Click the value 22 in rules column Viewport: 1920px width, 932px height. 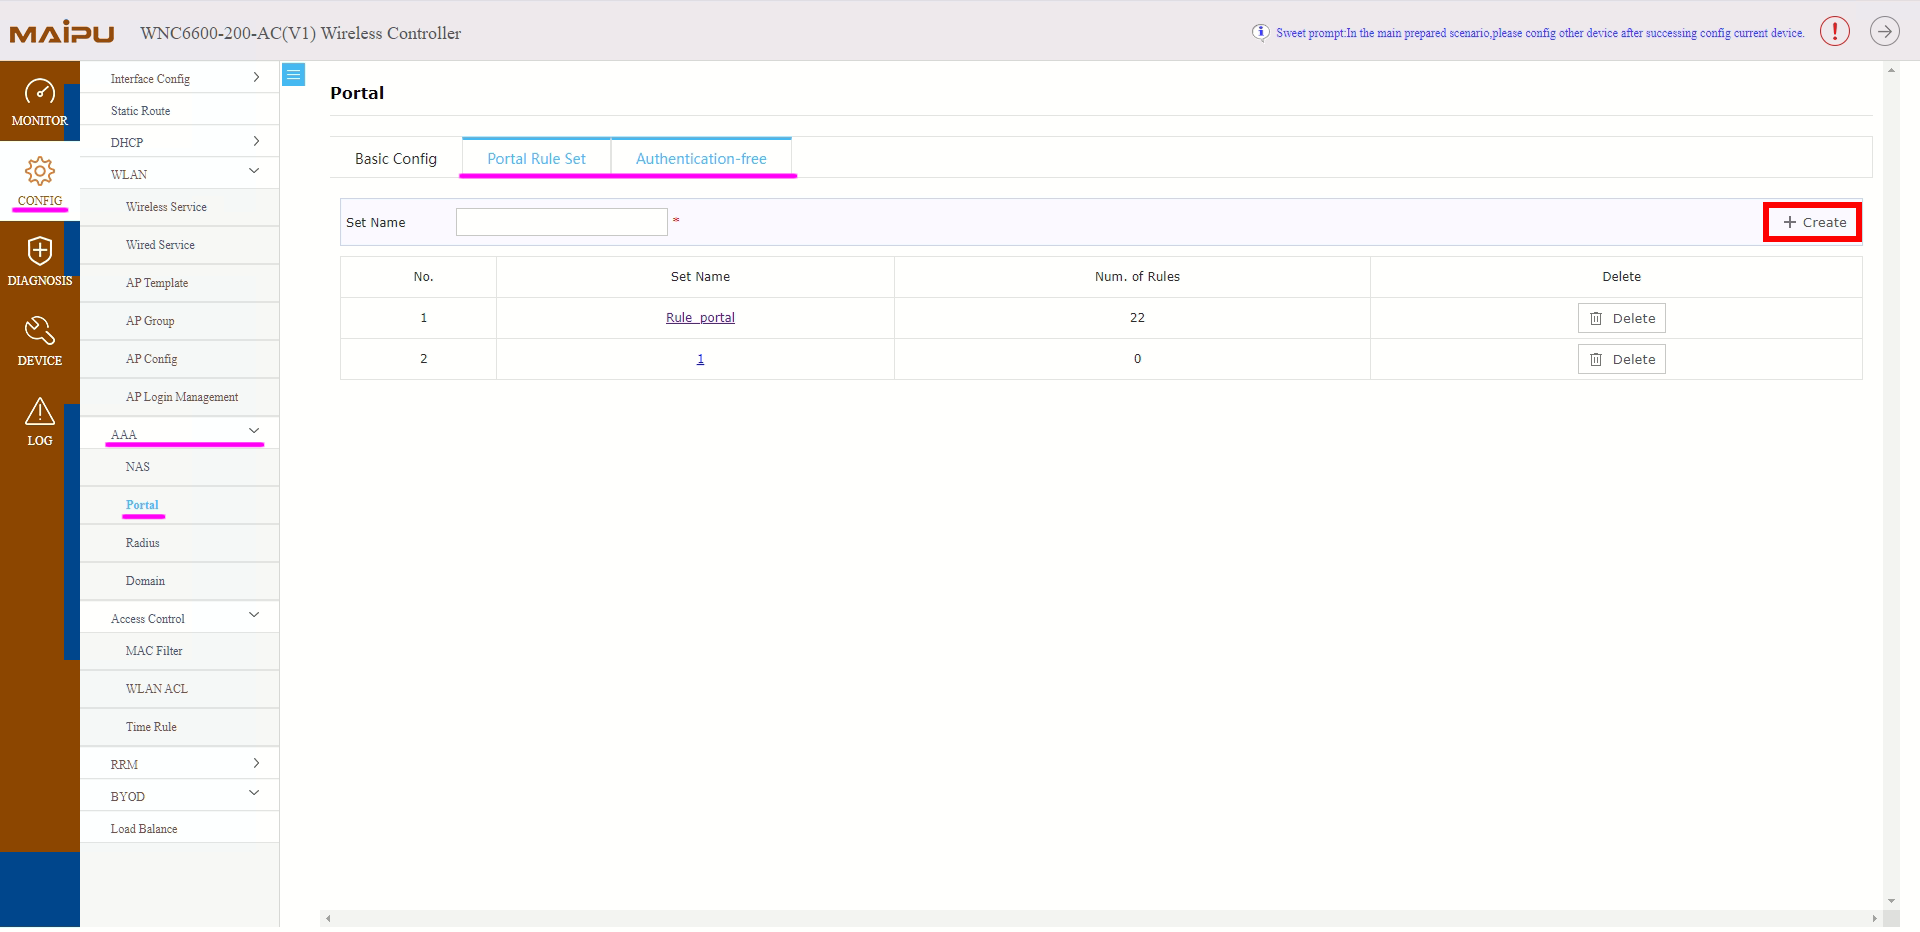pyautogui.click(x=1137, y=318)
